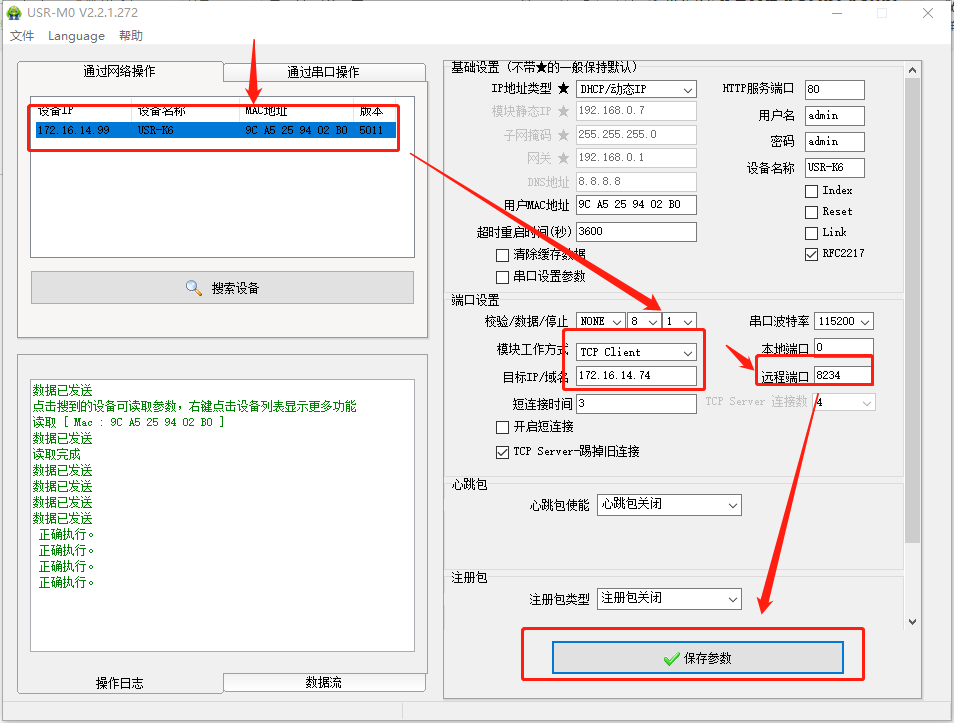
Task: Open the 串口波特率 115200 dropdown
Action: [x=844, y=321]
